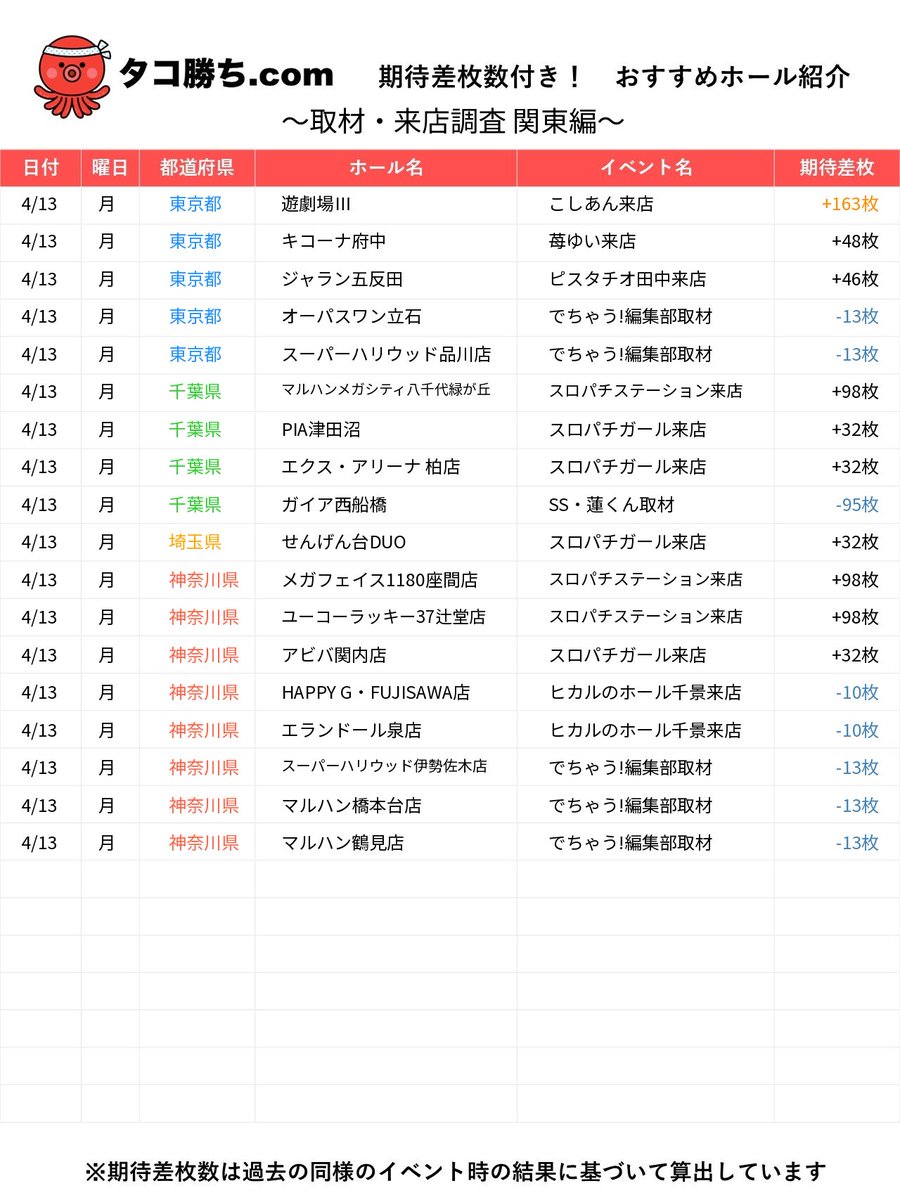Image resolution: width=900 pixels, height=1200 pixels.
Task: Click hall name アビバ関内店
Action: coord(334,655)
